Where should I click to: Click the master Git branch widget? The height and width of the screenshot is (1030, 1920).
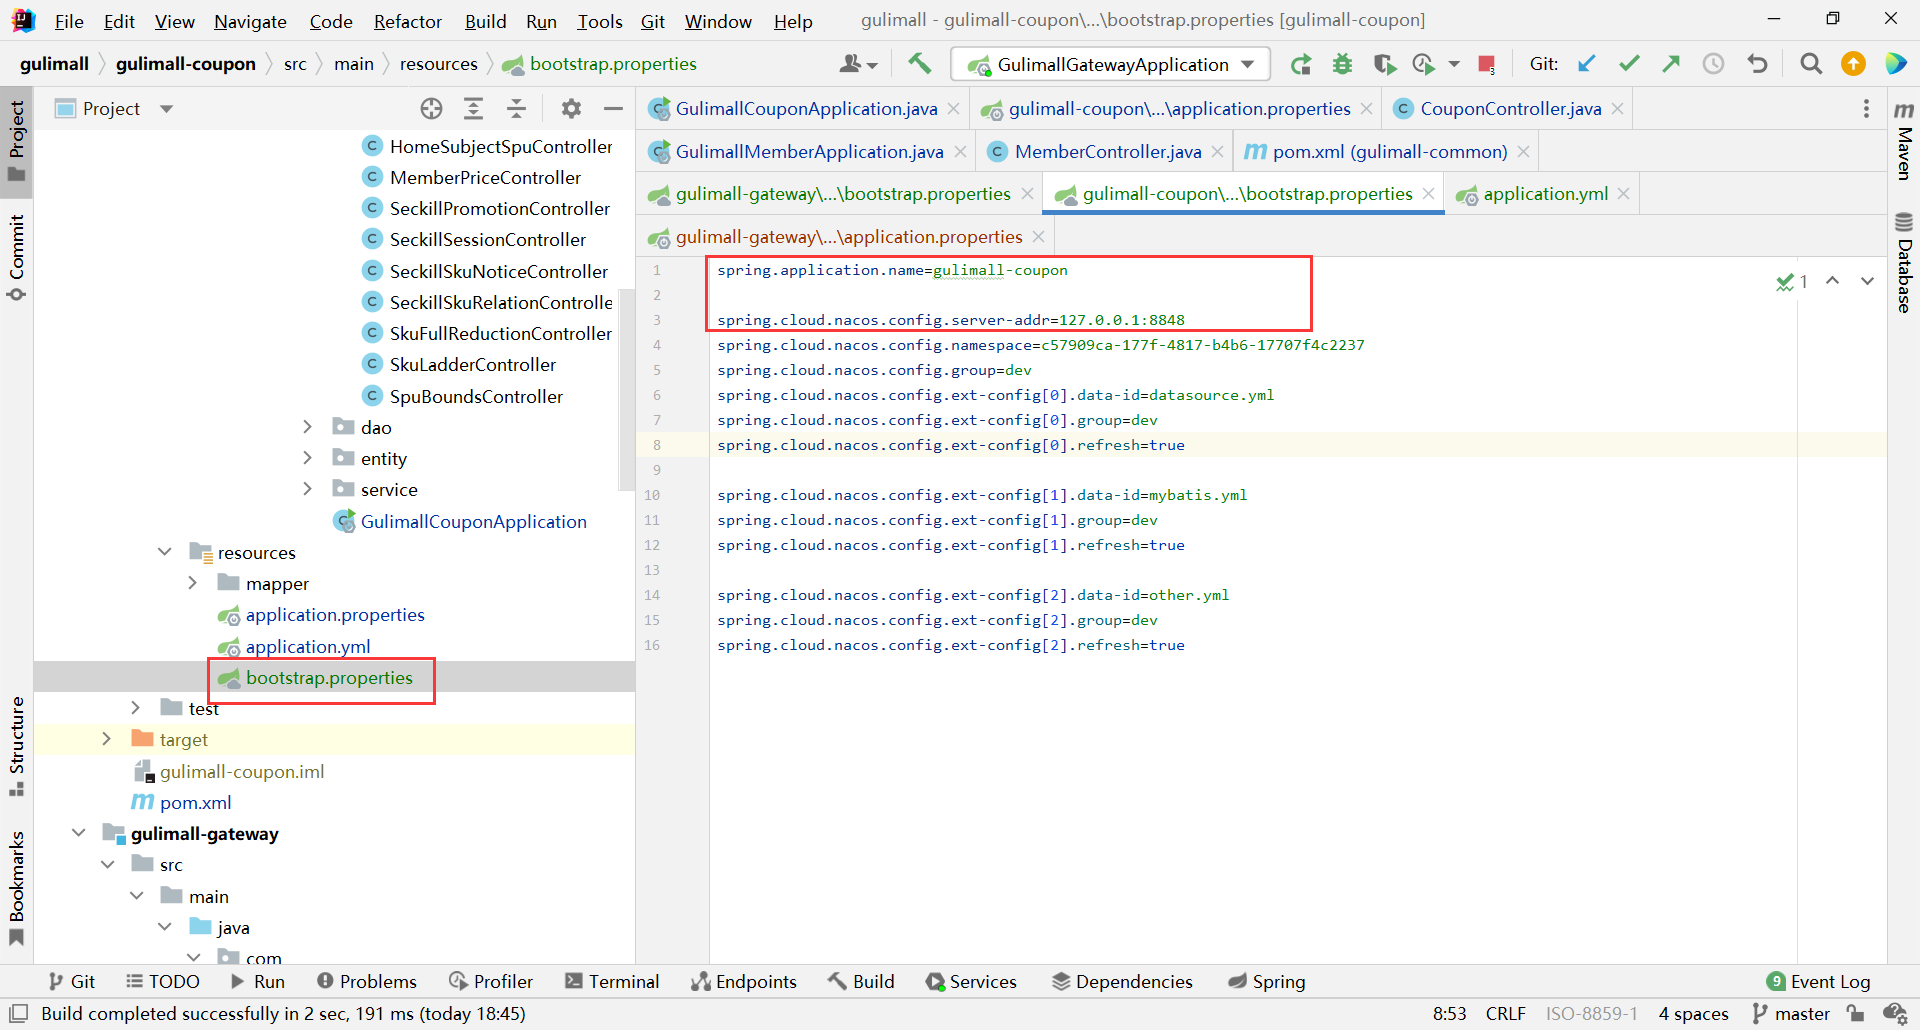[1791, 1013]
